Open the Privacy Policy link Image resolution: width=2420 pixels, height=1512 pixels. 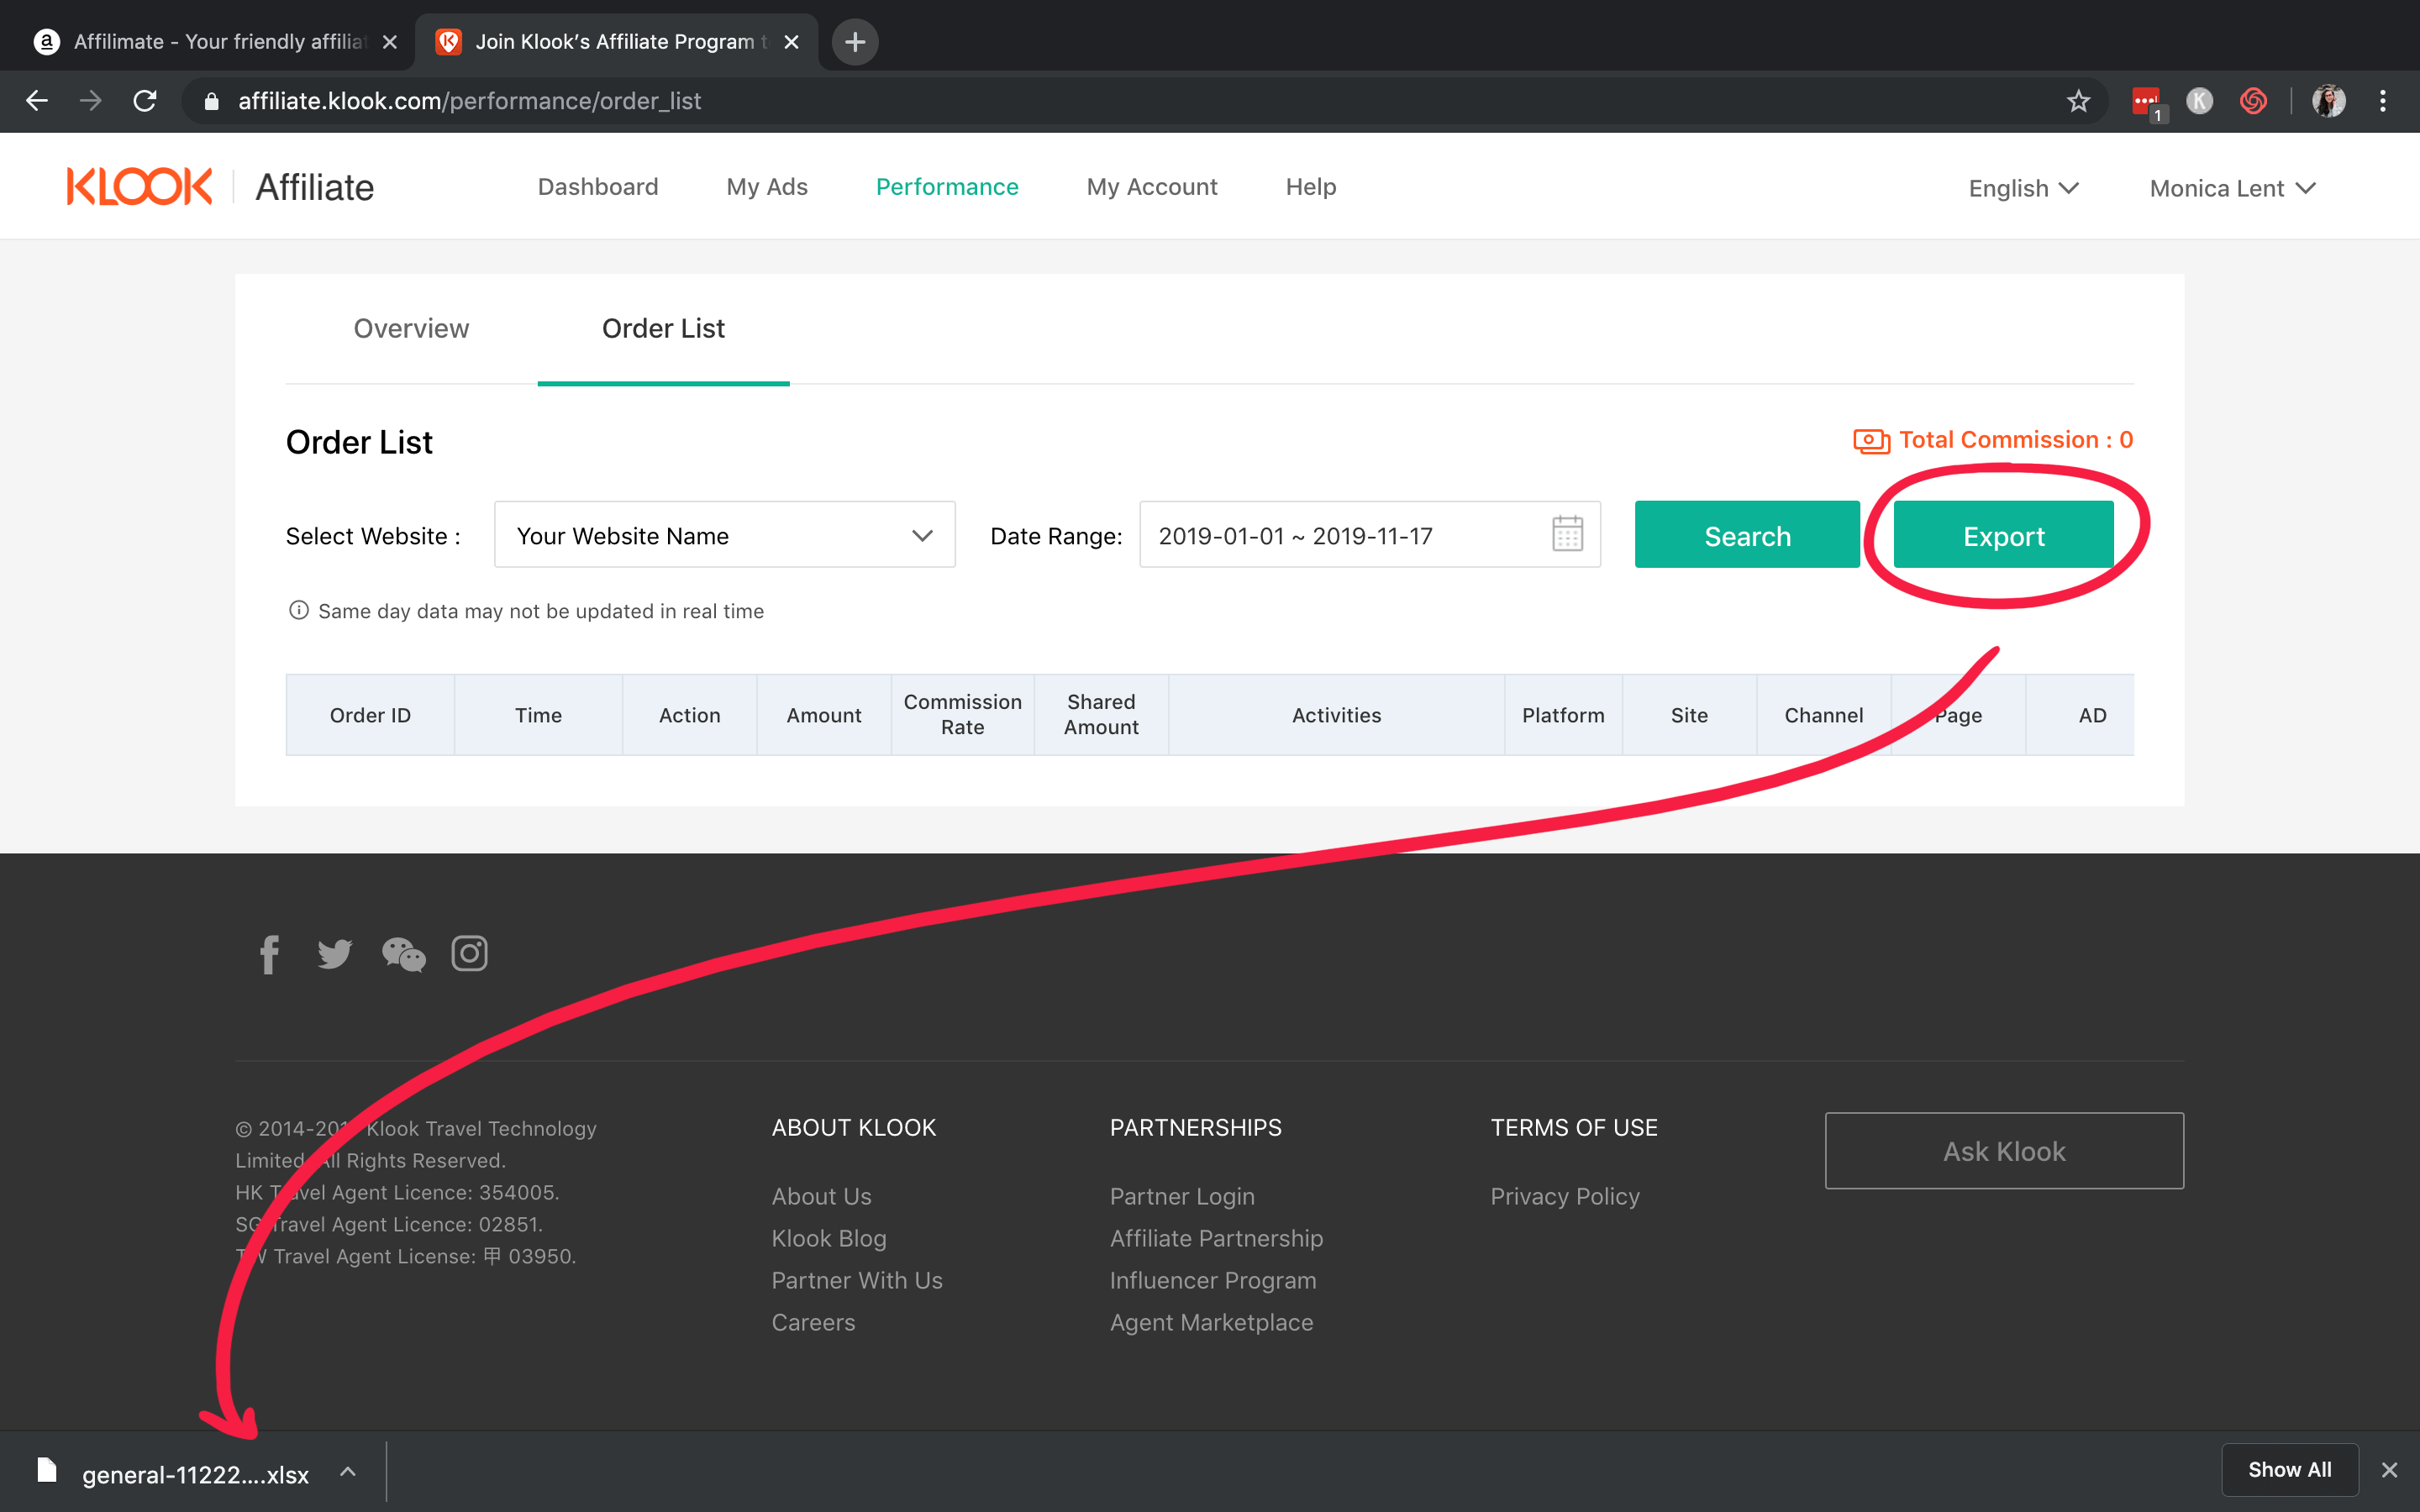tap(1565, 1196)
